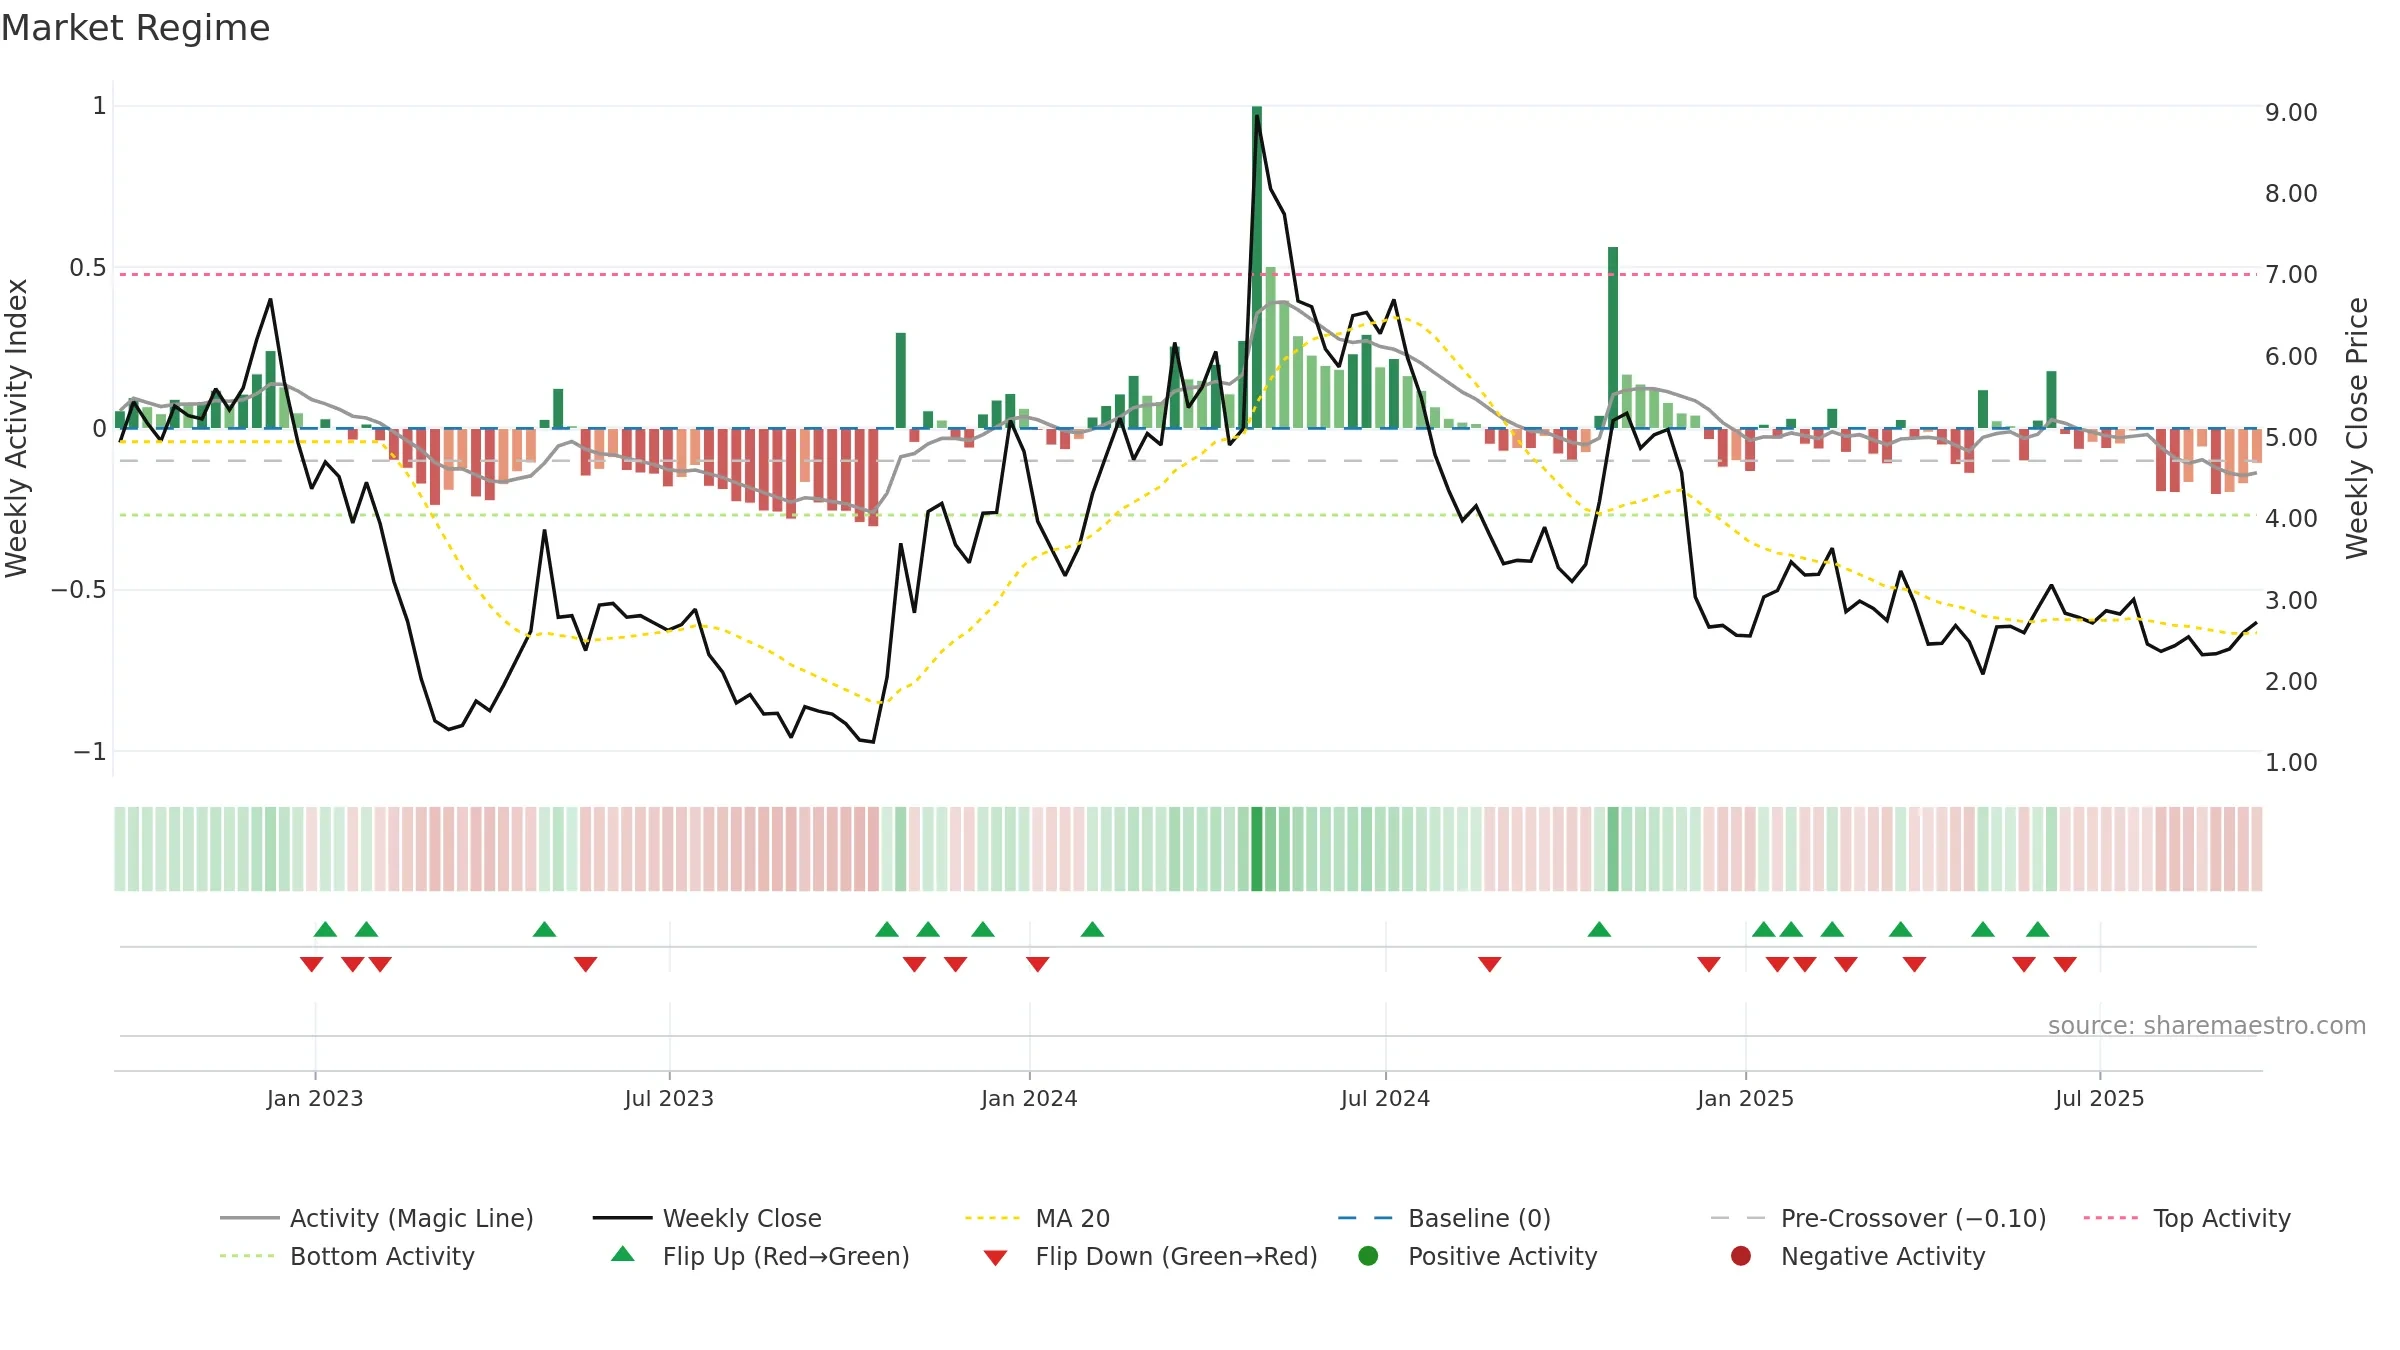This screenshot has height=1350, width=2400.
Task: Click the Weekly Close Price axis title
Action: (2357, 428)
